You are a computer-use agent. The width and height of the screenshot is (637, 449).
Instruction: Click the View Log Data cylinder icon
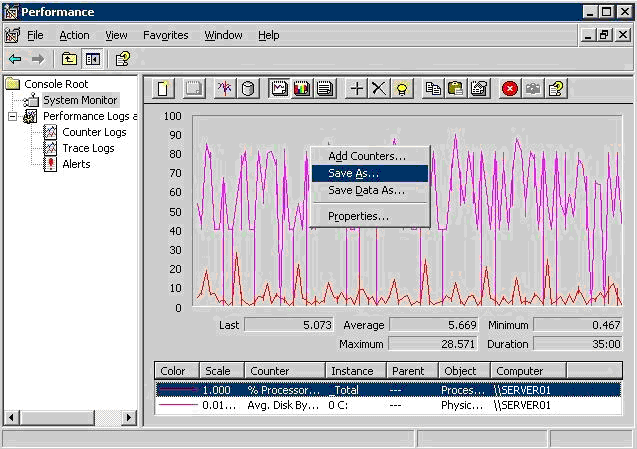pyautogui.click(x=248, y=88)
